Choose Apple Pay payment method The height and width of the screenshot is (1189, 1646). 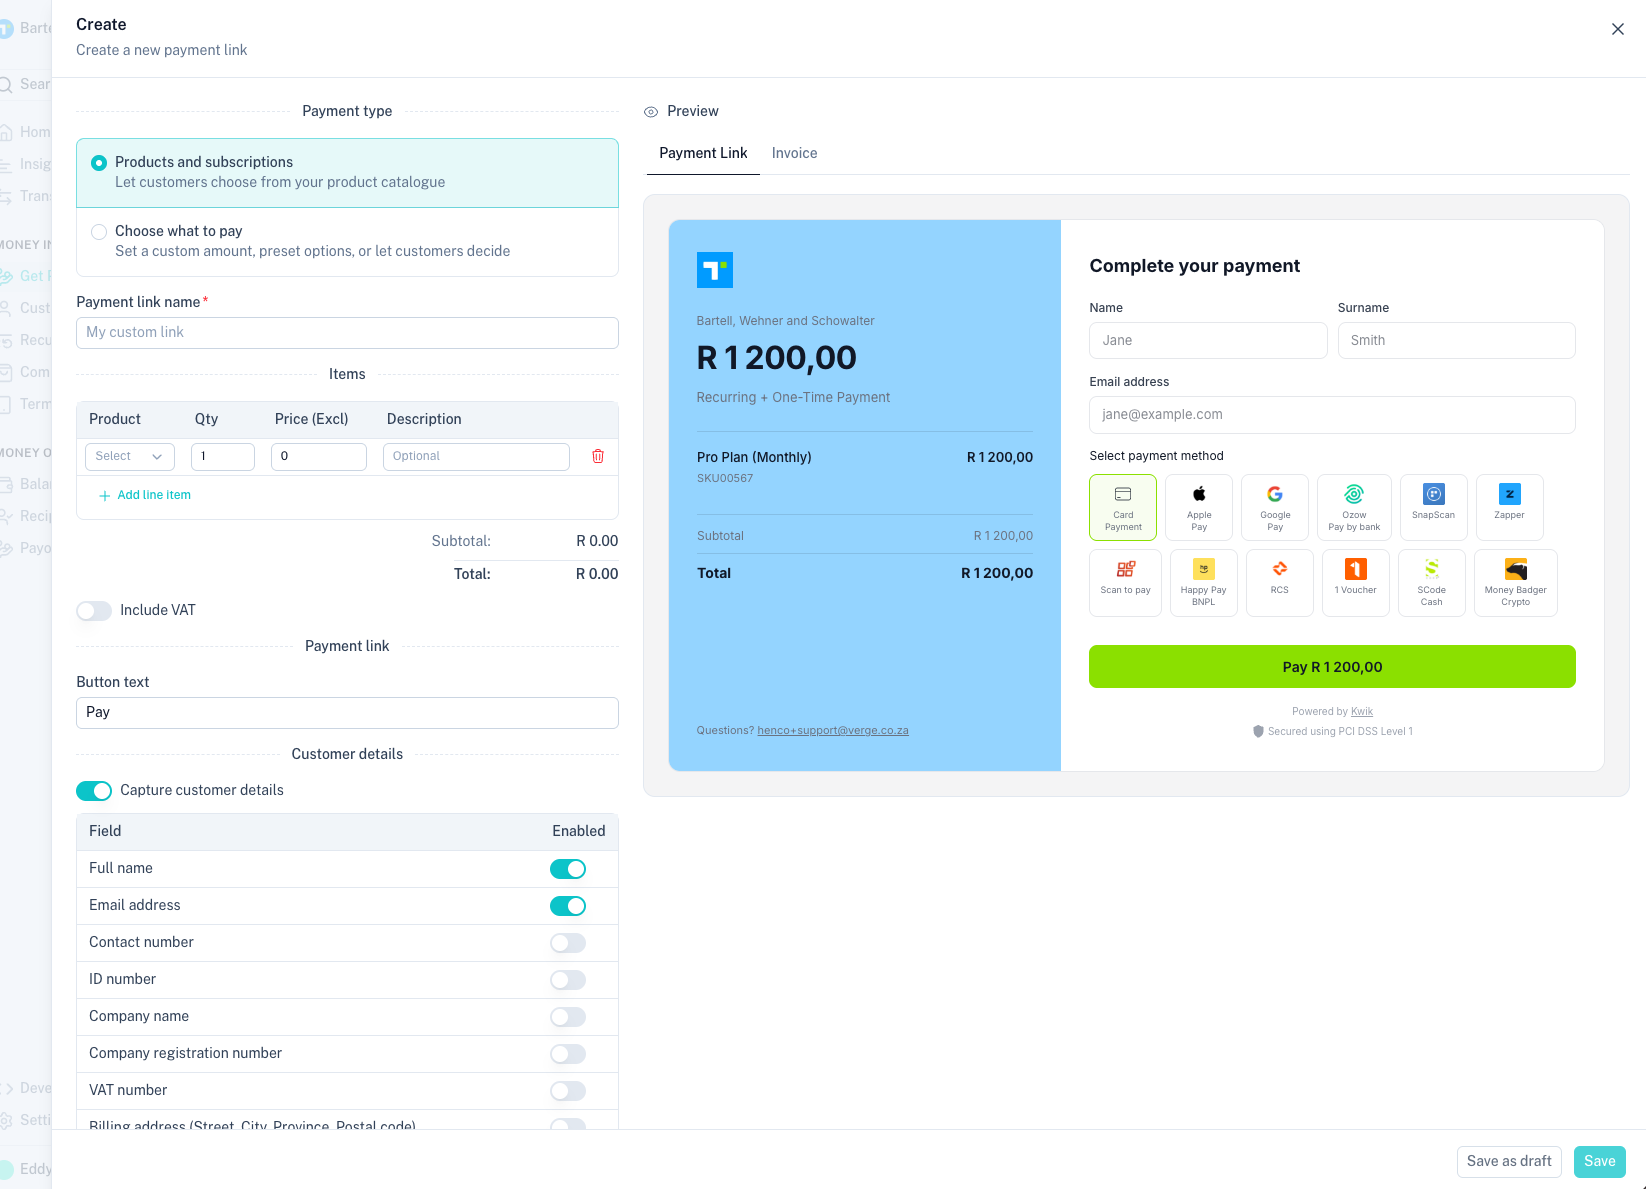pyautogui.click(x=1199, y=507)
